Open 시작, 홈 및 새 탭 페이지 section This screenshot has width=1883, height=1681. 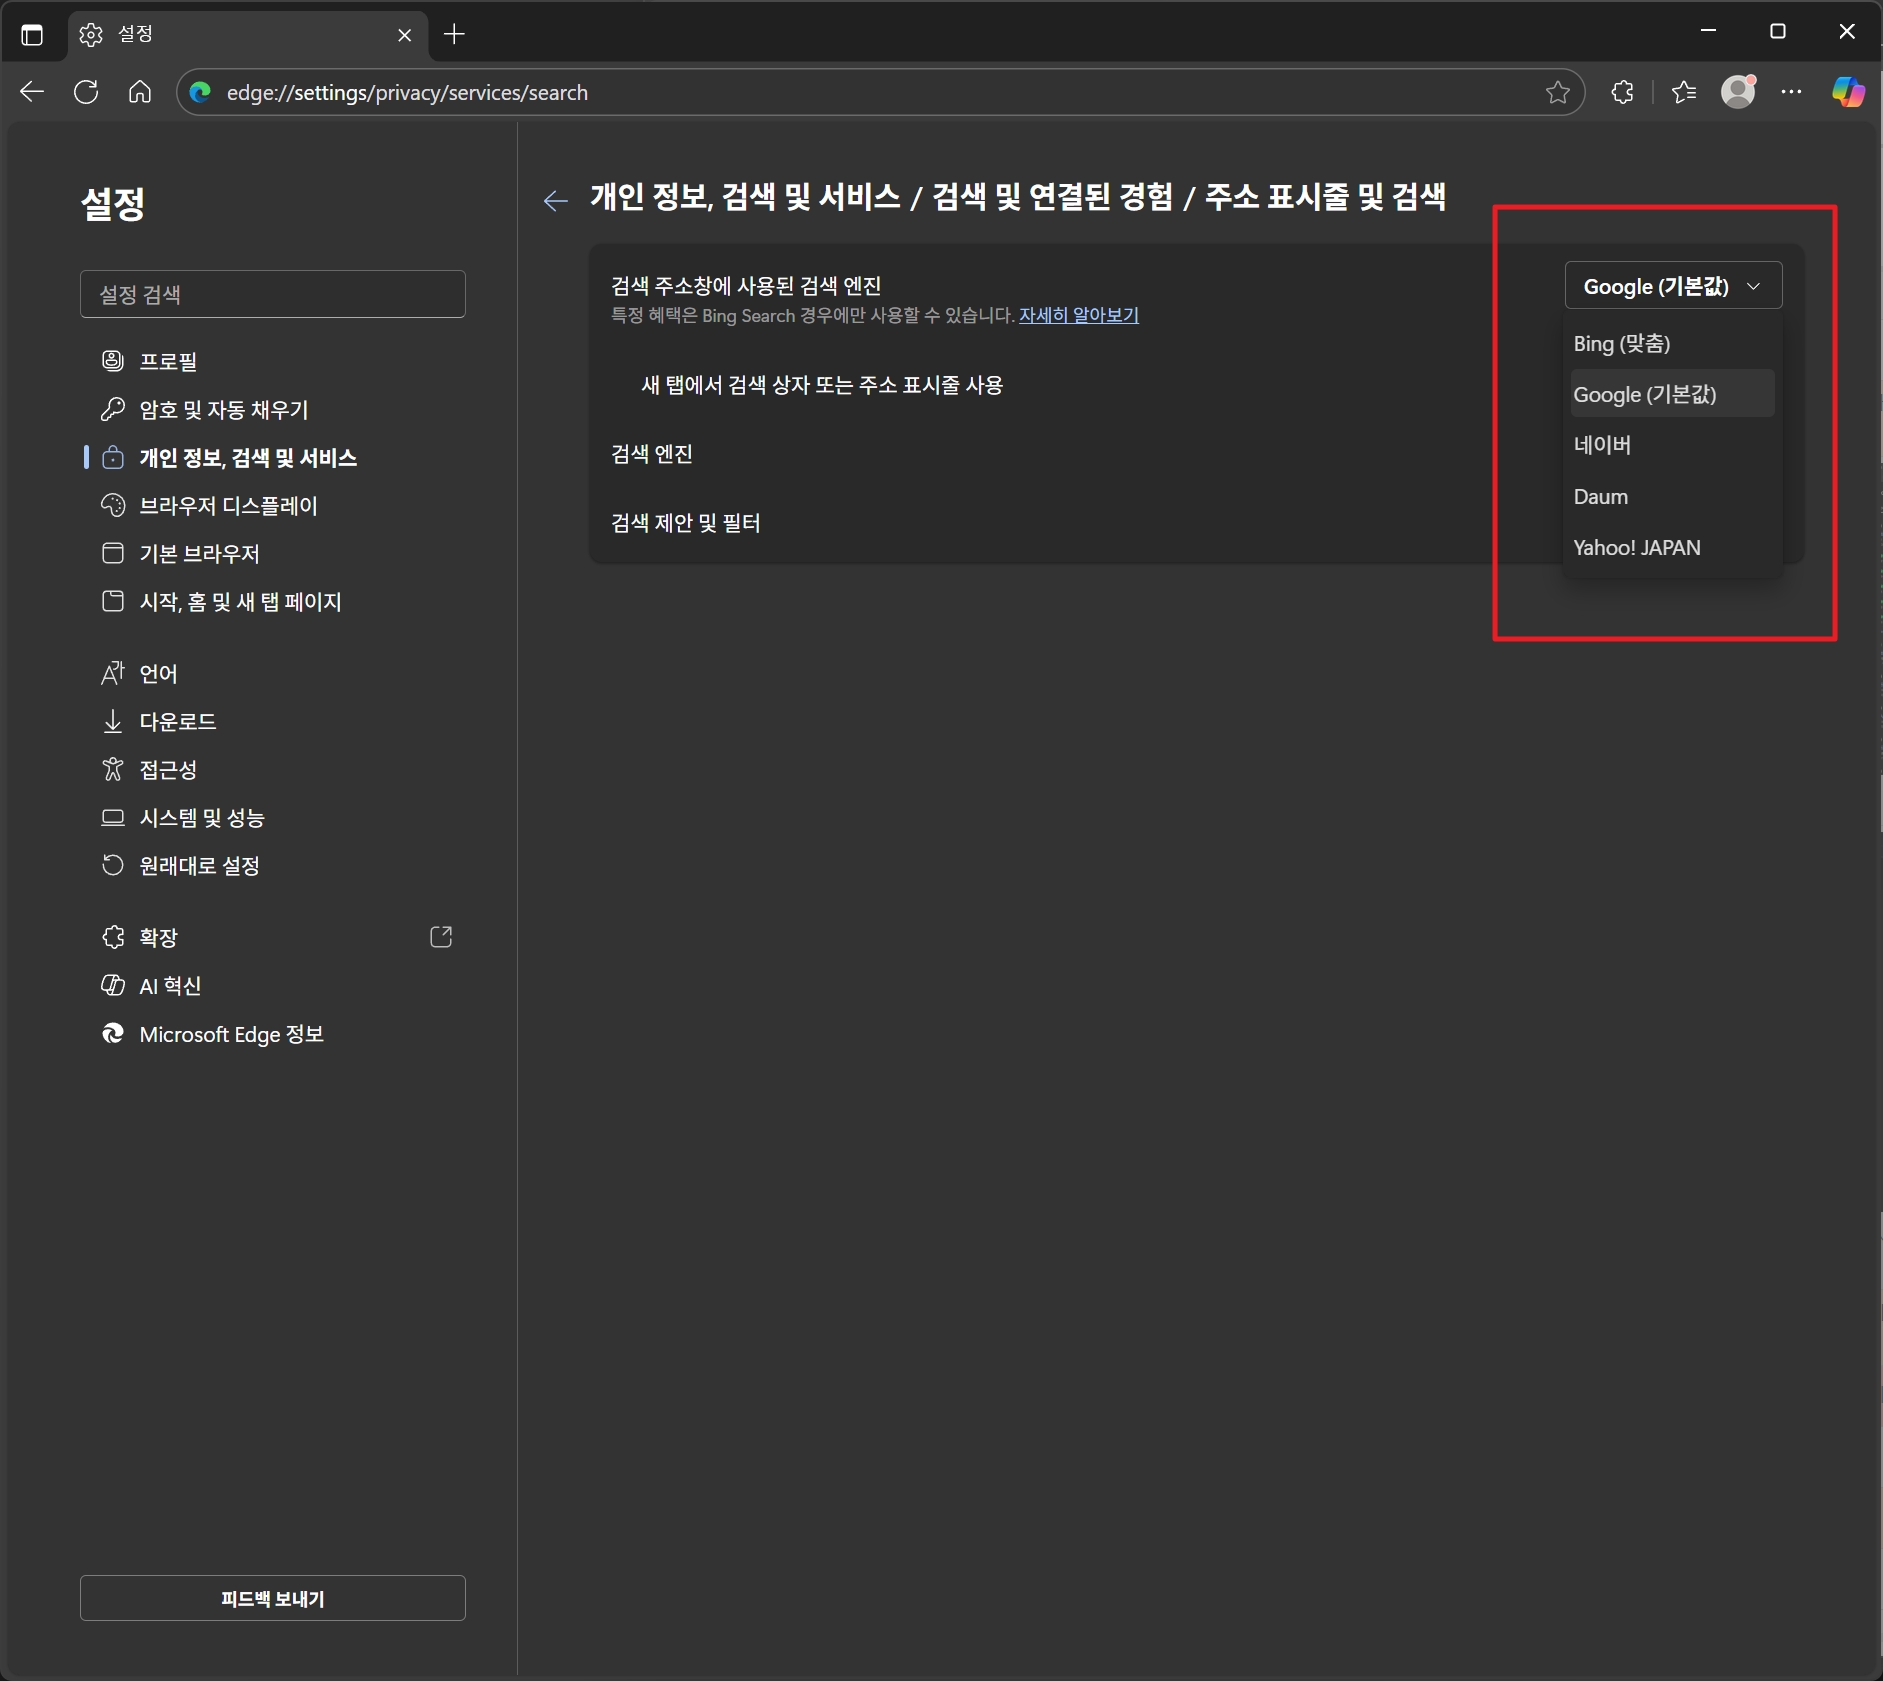(x=273, y=601)
